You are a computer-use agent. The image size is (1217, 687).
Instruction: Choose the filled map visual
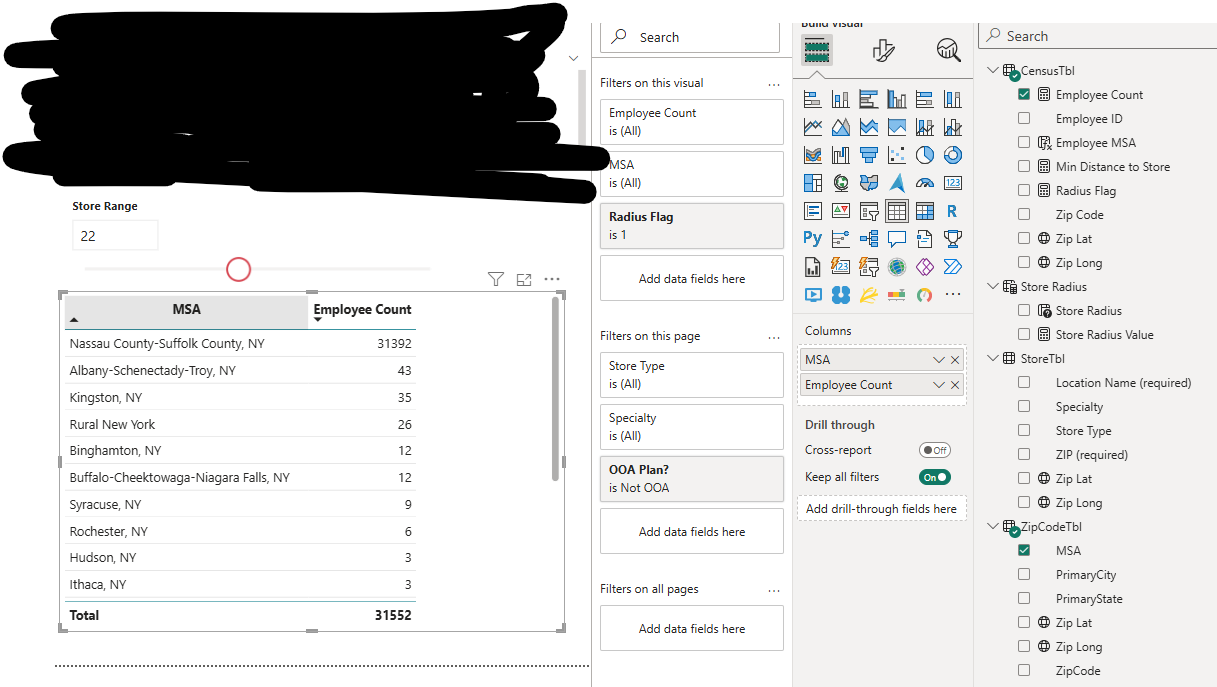(868, 183)
